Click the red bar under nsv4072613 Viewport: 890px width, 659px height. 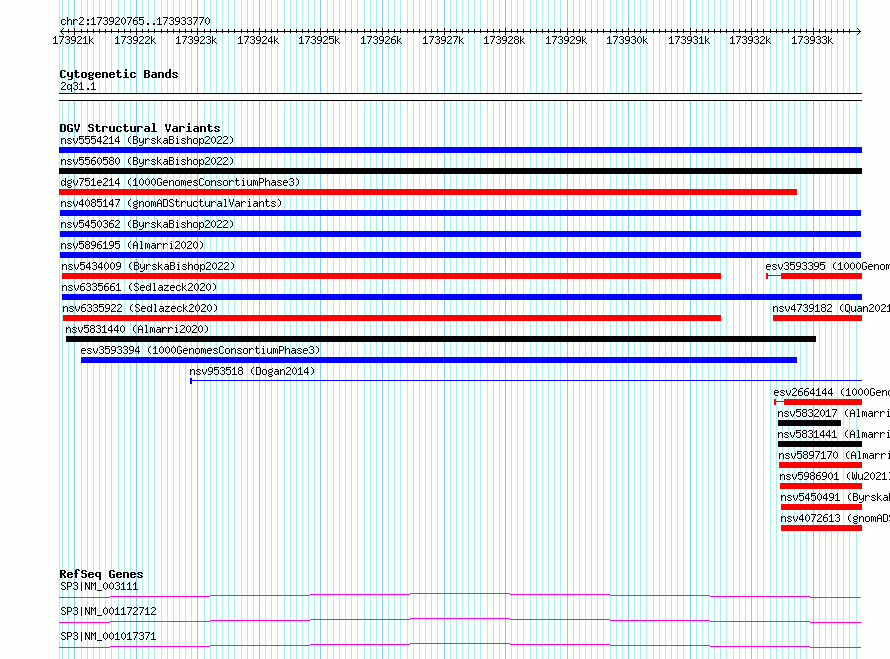click(x=821, y=528)
